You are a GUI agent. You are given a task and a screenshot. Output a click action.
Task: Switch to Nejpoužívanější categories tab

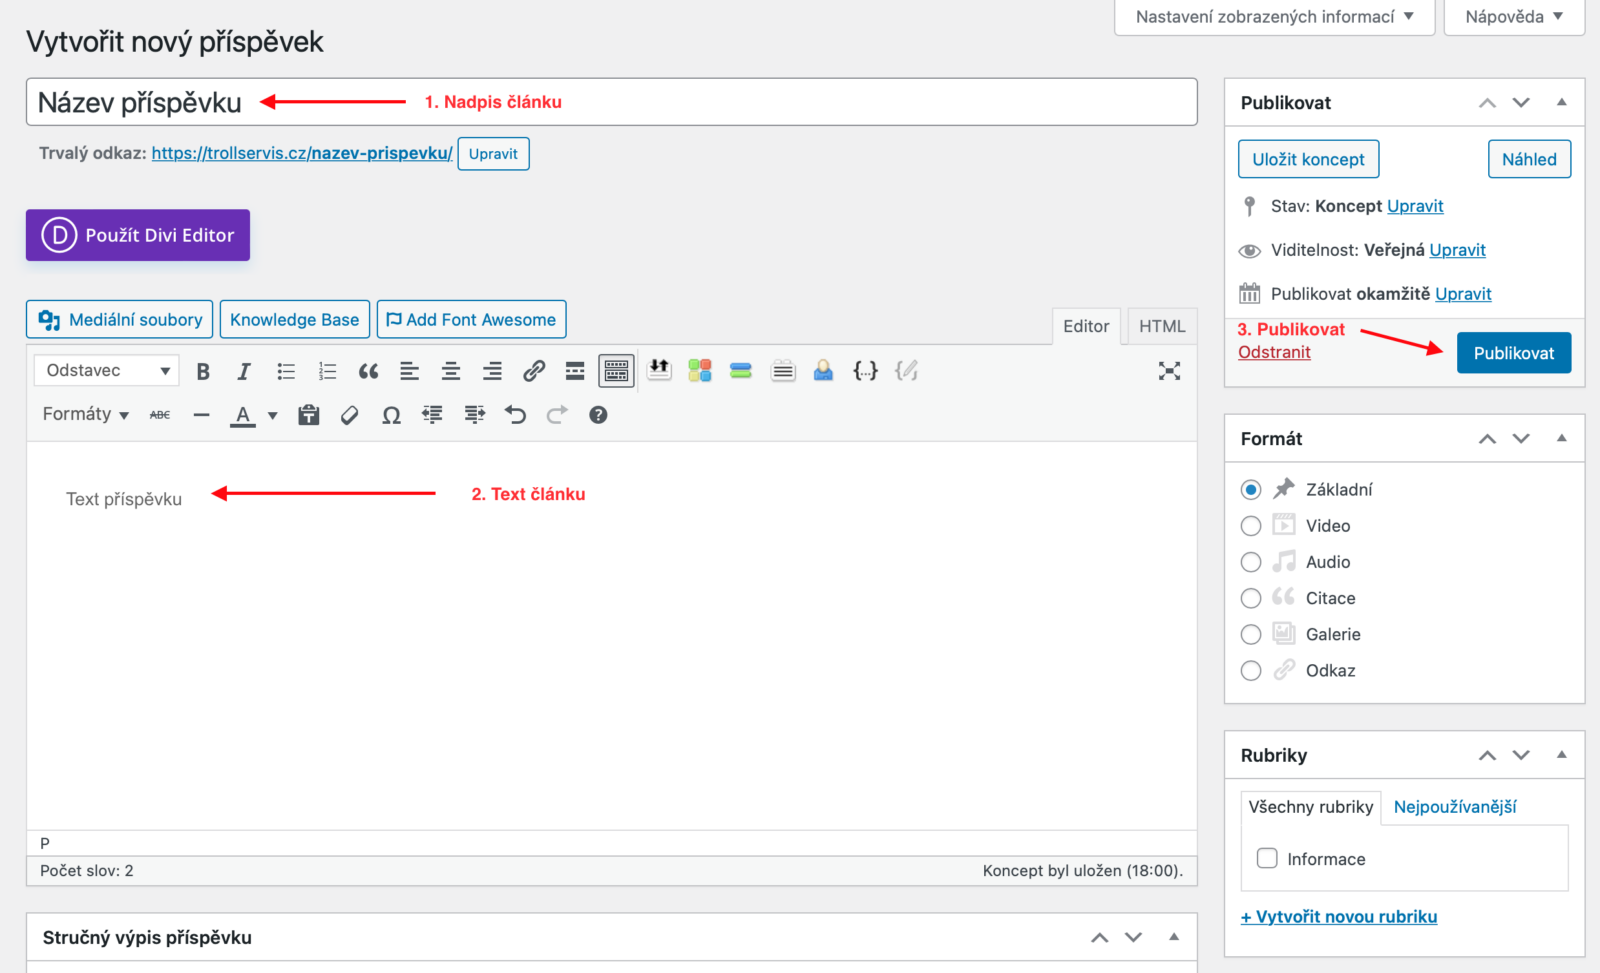click(x=1454, y=807)
